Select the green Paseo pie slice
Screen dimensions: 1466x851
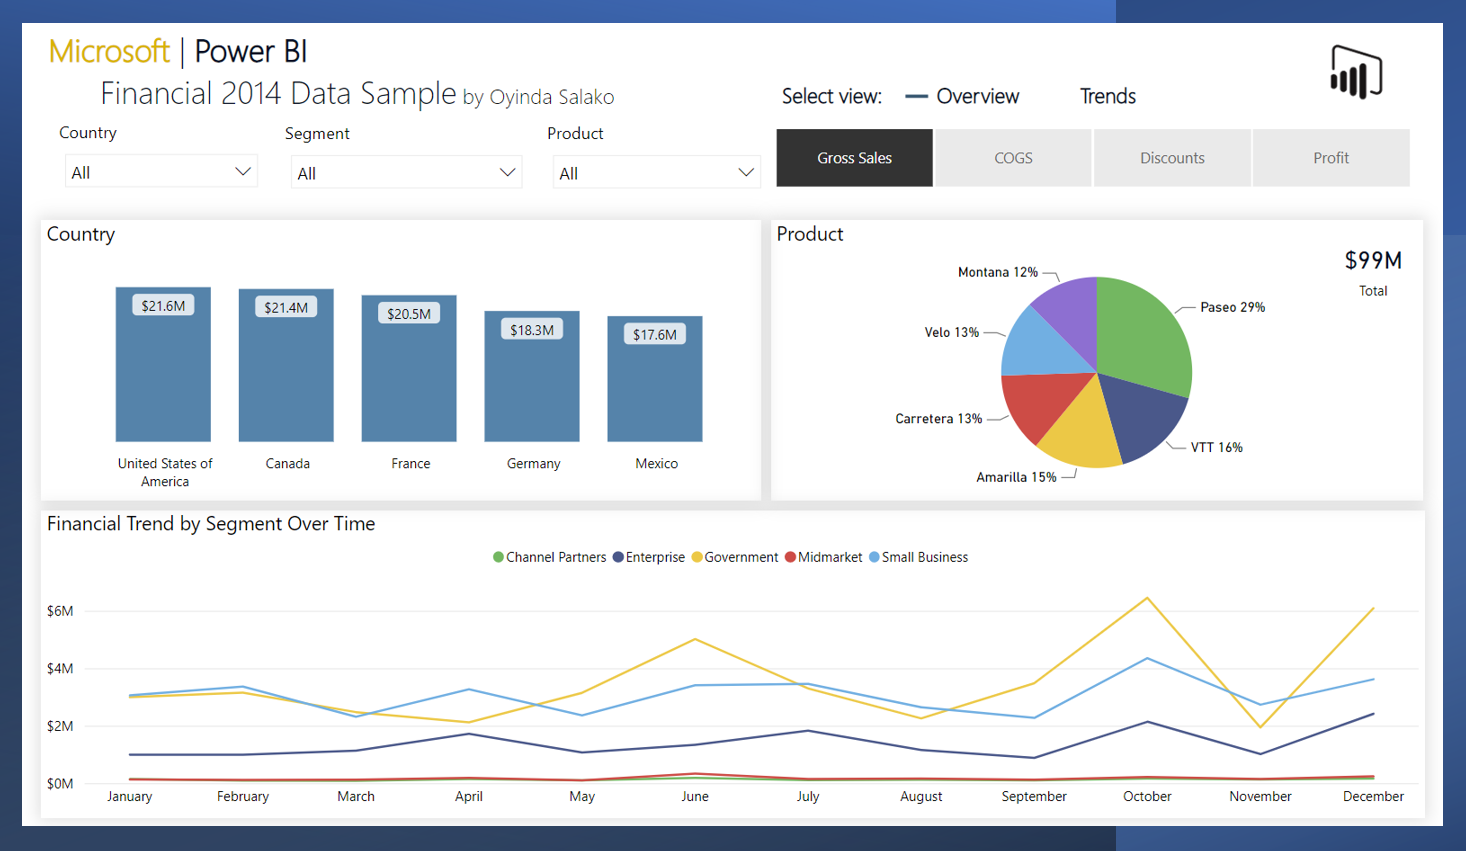pyautogui.click(x=1143, y=335)
